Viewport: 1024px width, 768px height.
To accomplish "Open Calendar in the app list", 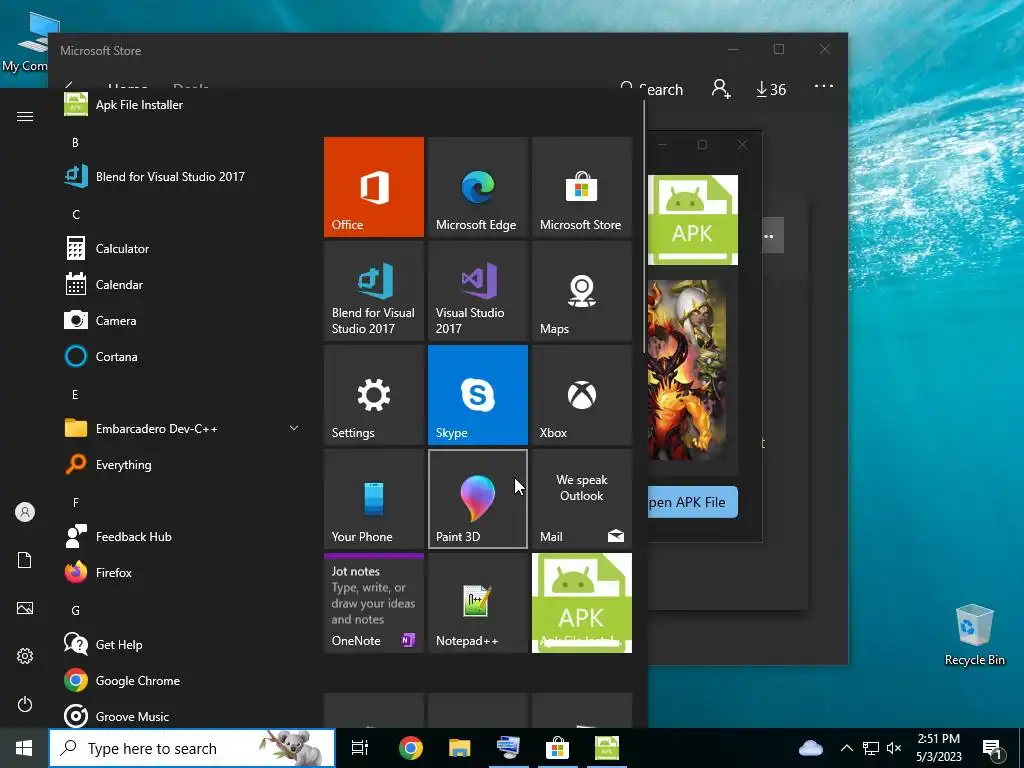I will 185,285.
